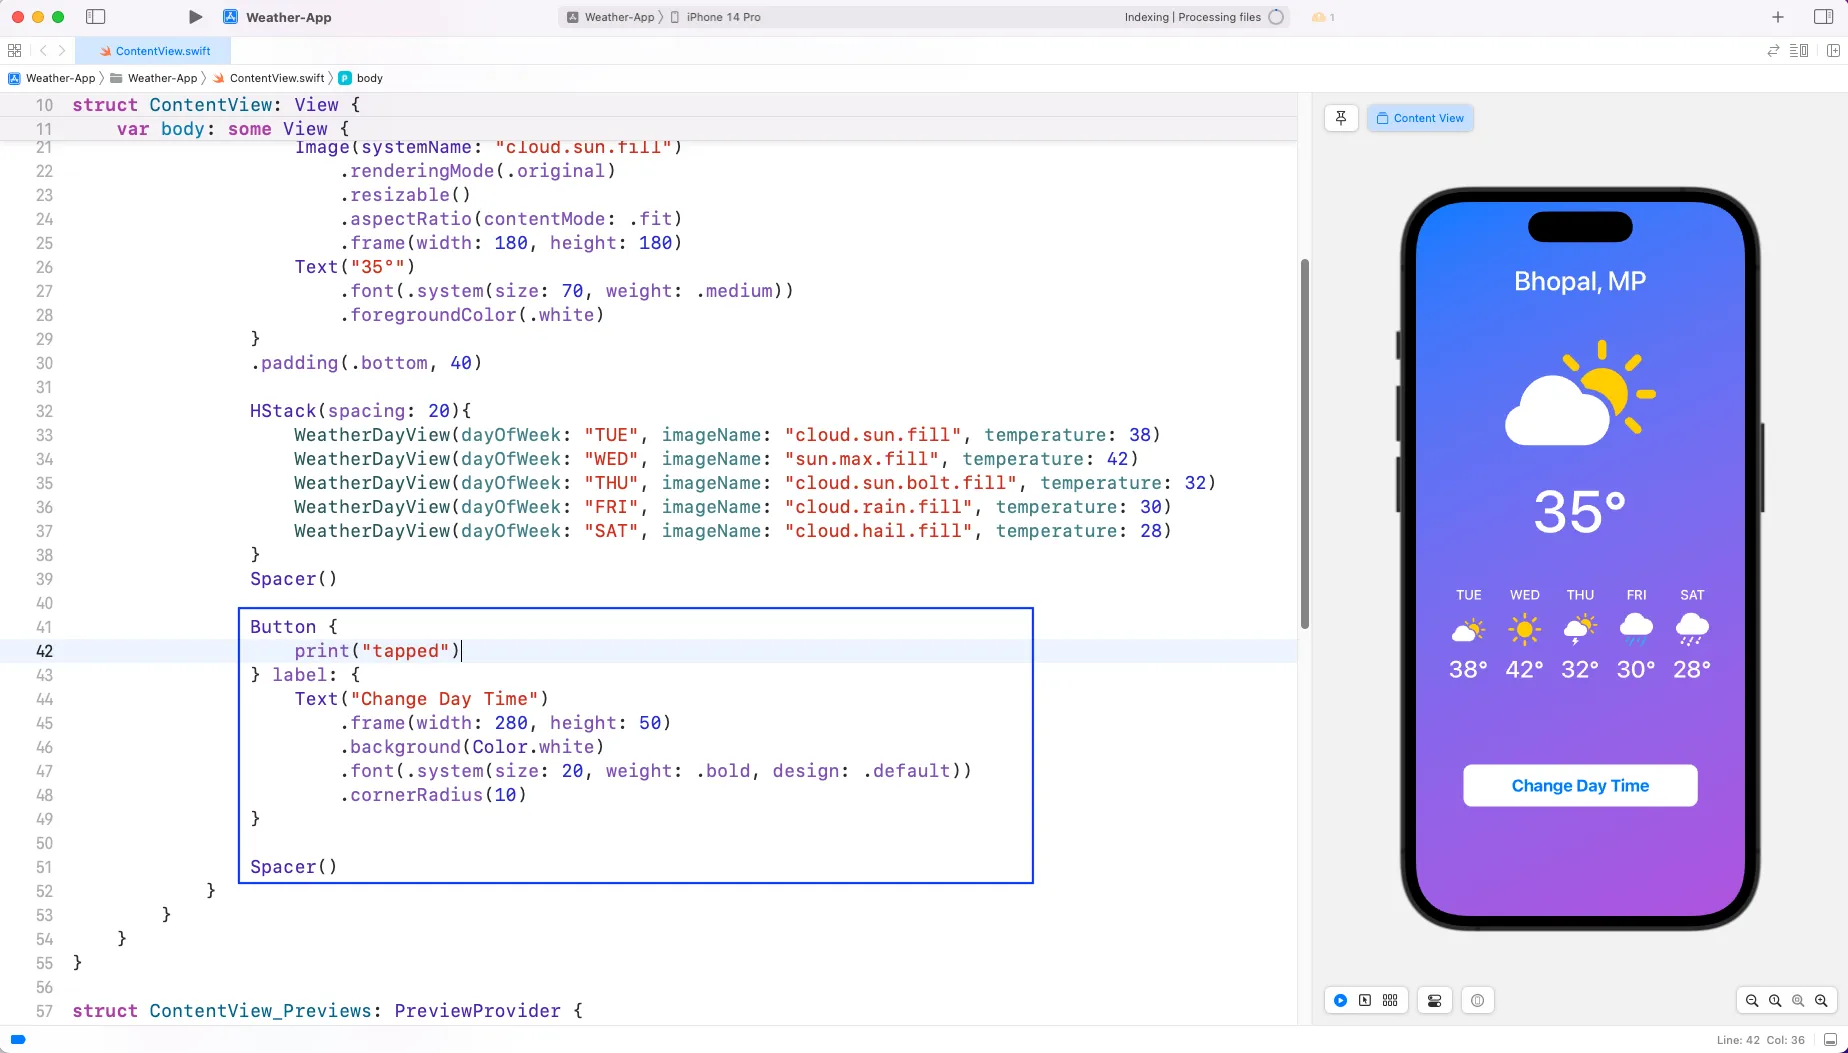Tap Change Day Time in preview
Screen dimensions: 1848x1053
click(x=1580, y=785)
